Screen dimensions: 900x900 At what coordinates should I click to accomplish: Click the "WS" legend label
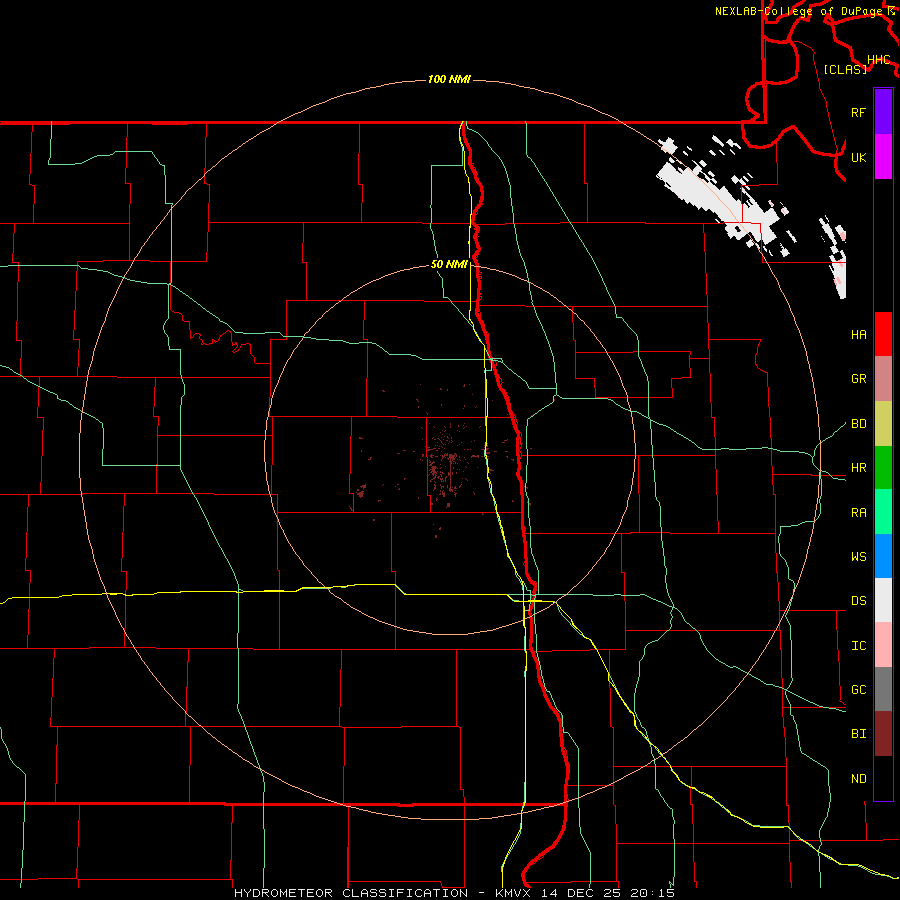point(858,557)
